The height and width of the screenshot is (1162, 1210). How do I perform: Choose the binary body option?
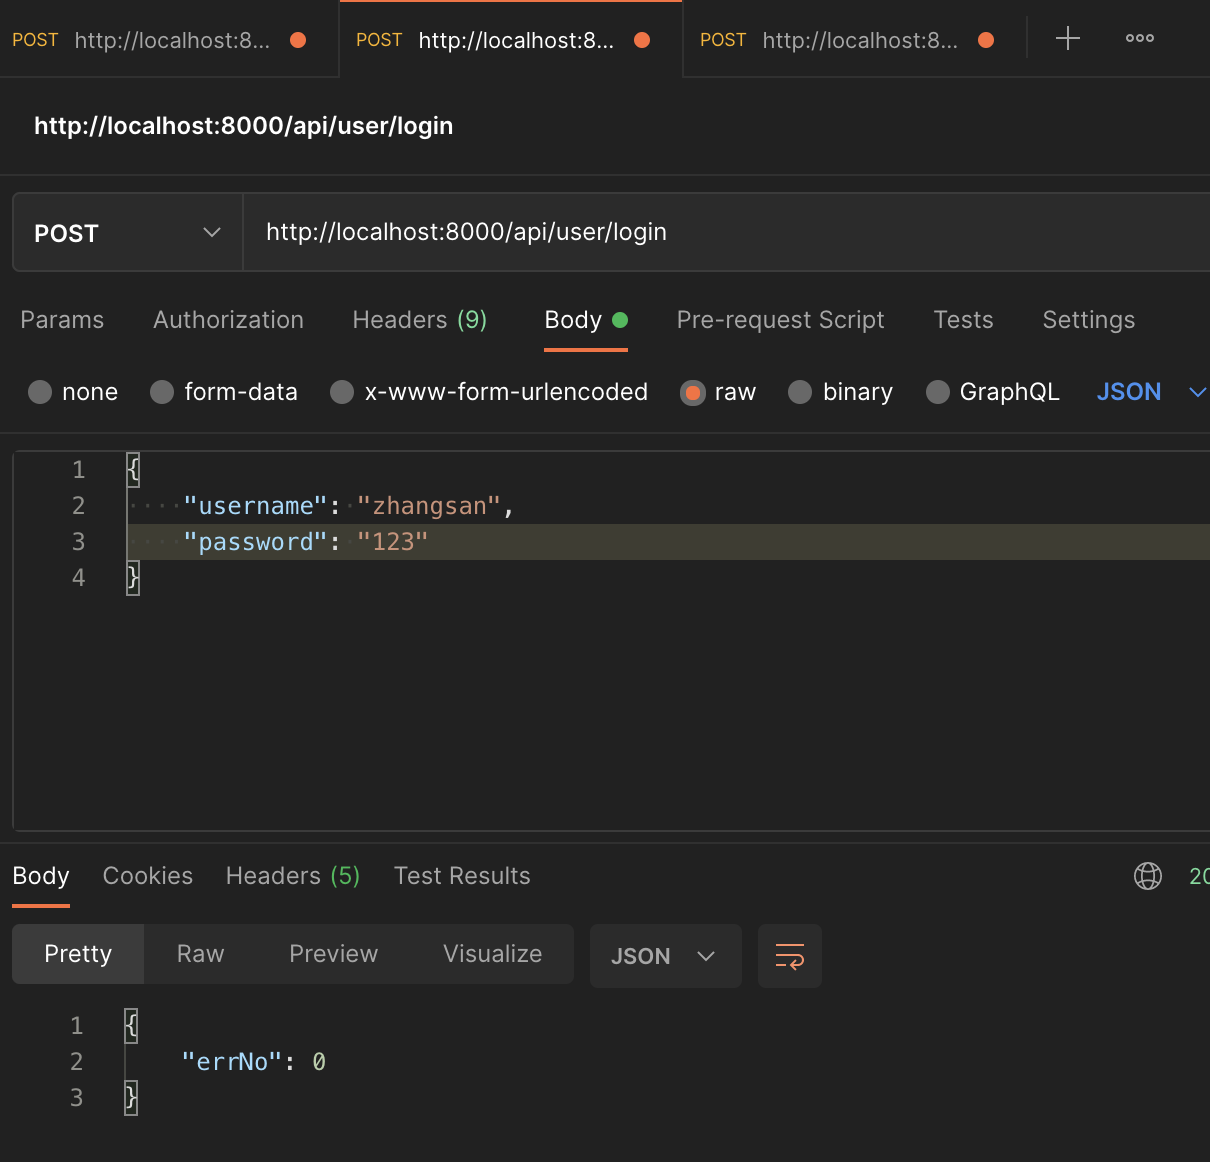click(x=800, y=392)
